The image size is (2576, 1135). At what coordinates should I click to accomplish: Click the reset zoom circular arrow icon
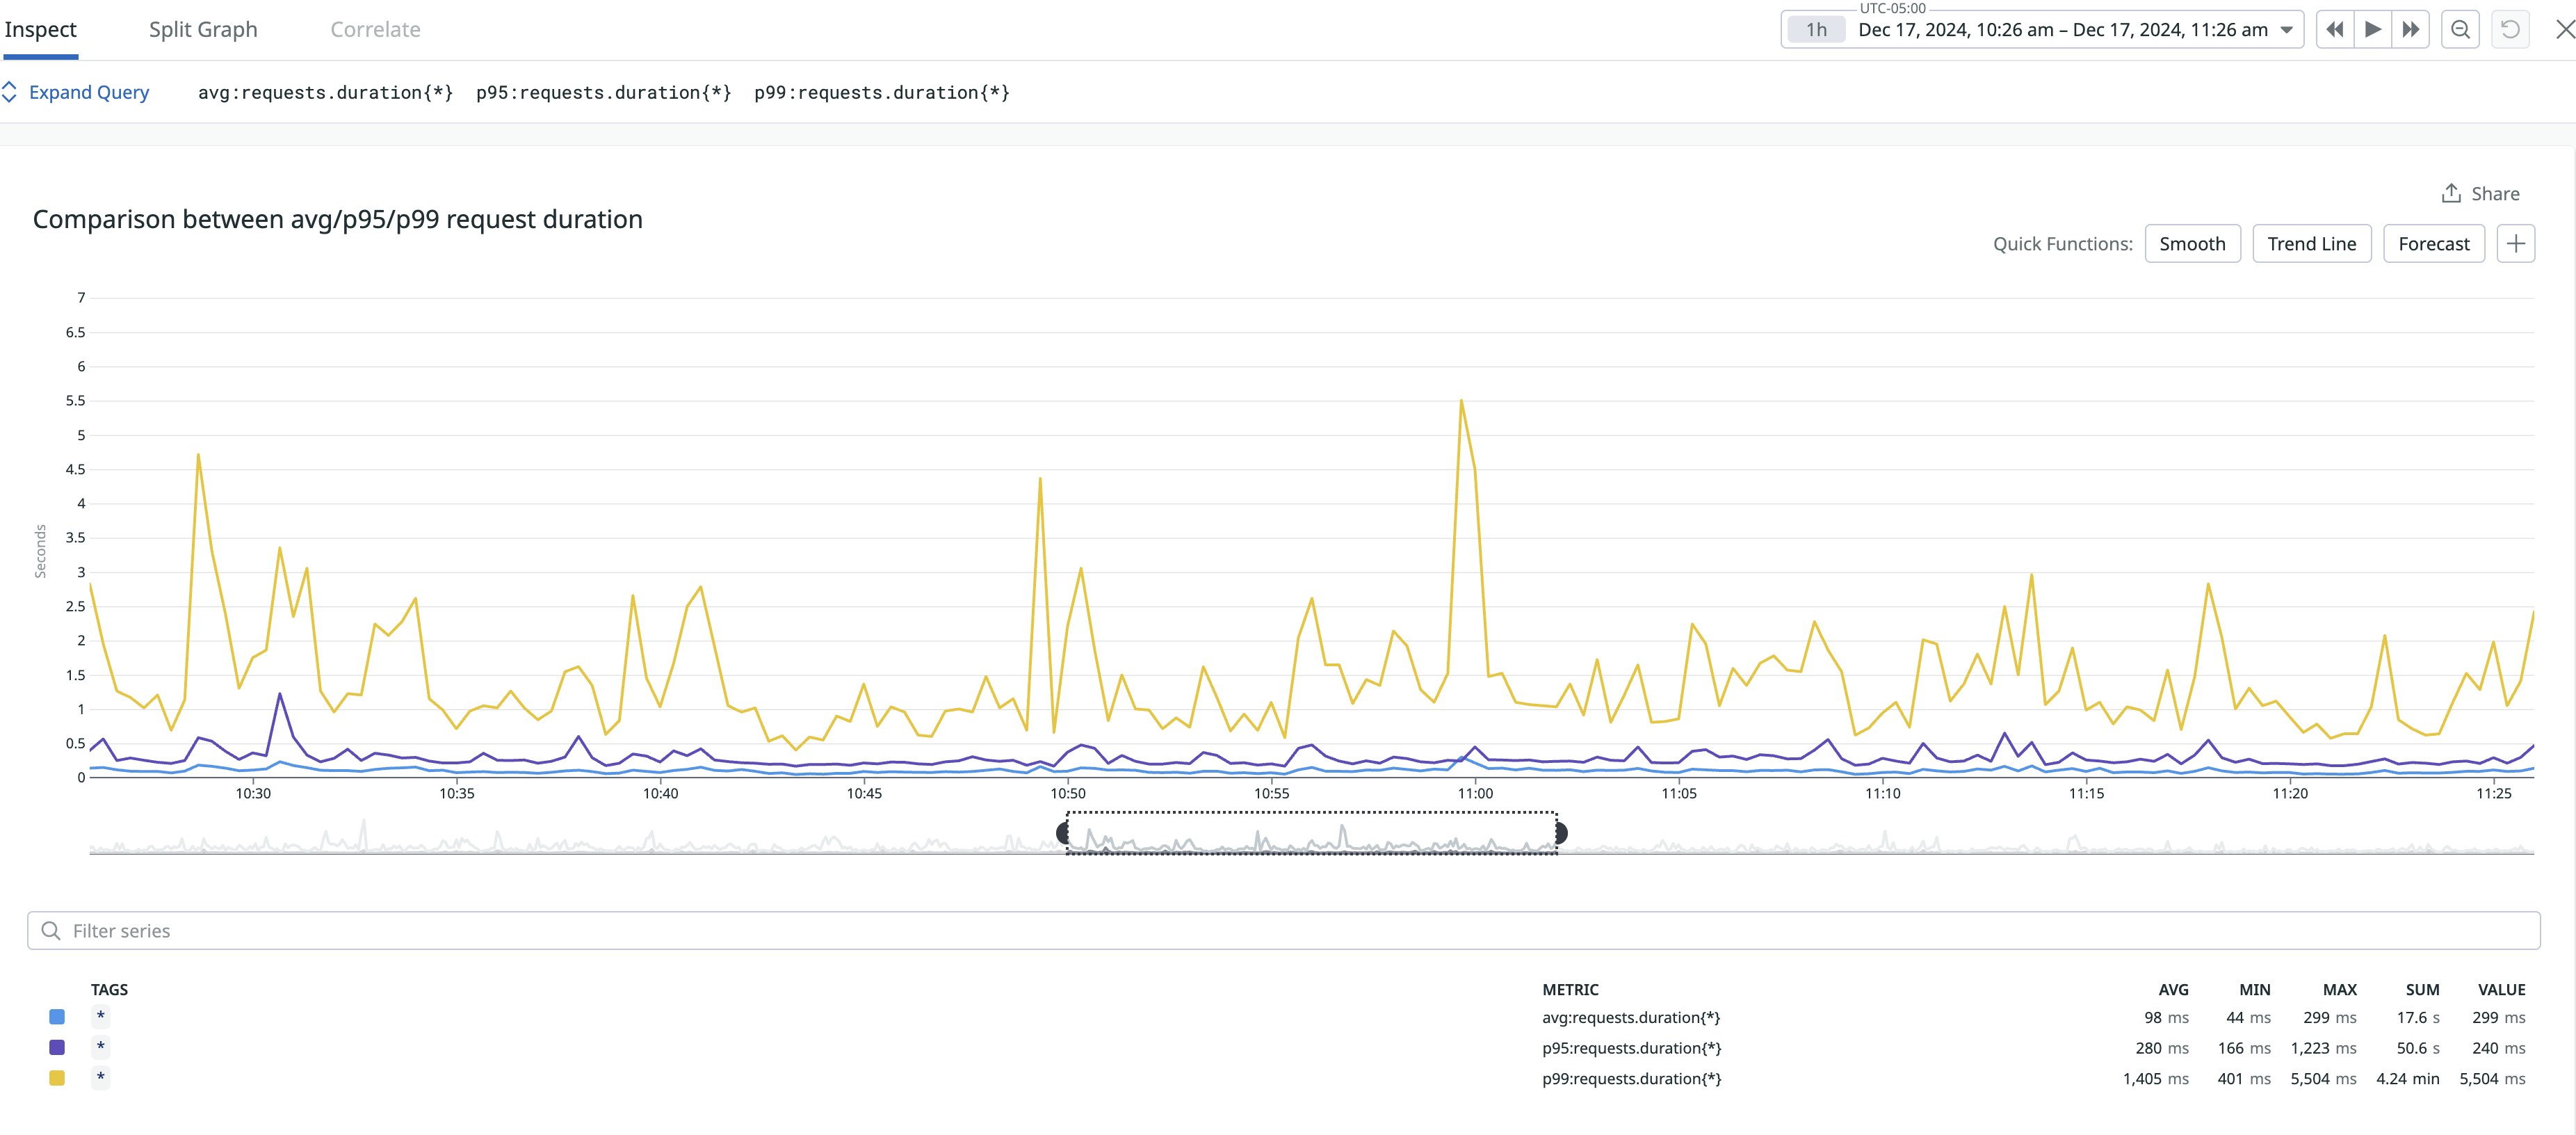[2510, 30]
